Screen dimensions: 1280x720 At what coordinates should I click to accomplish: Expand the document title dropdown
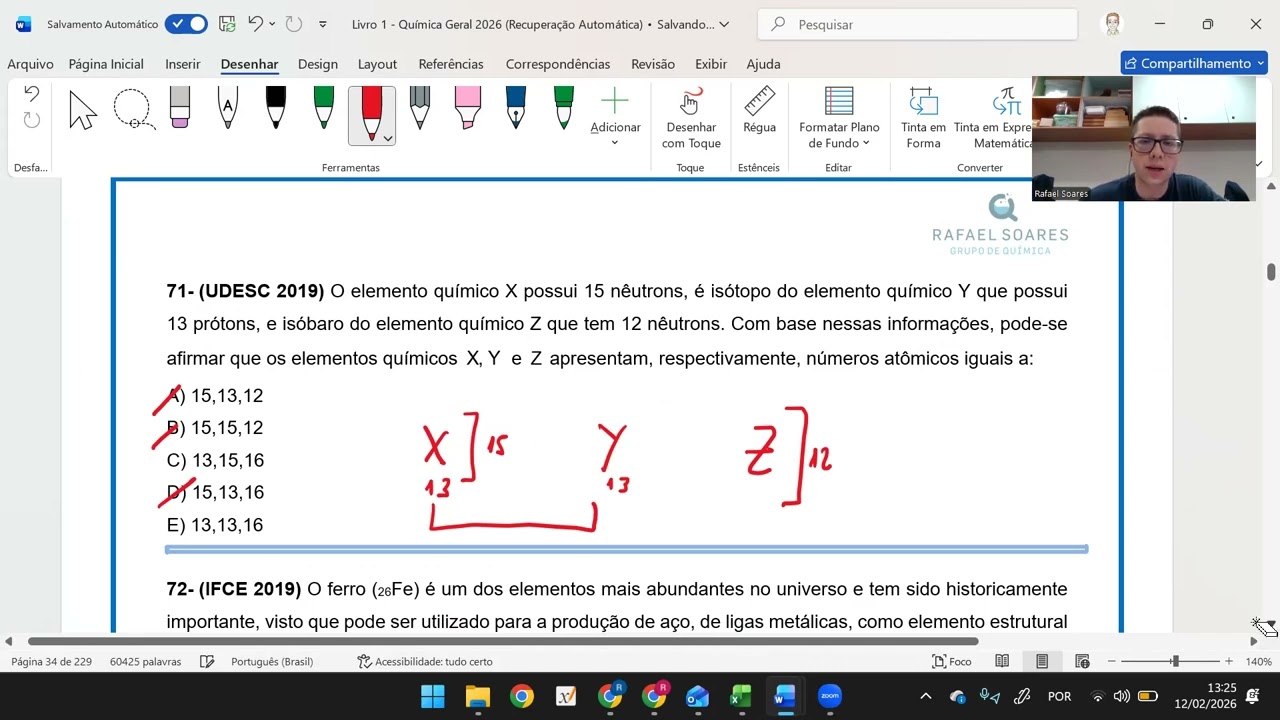[x=724, y=24]
